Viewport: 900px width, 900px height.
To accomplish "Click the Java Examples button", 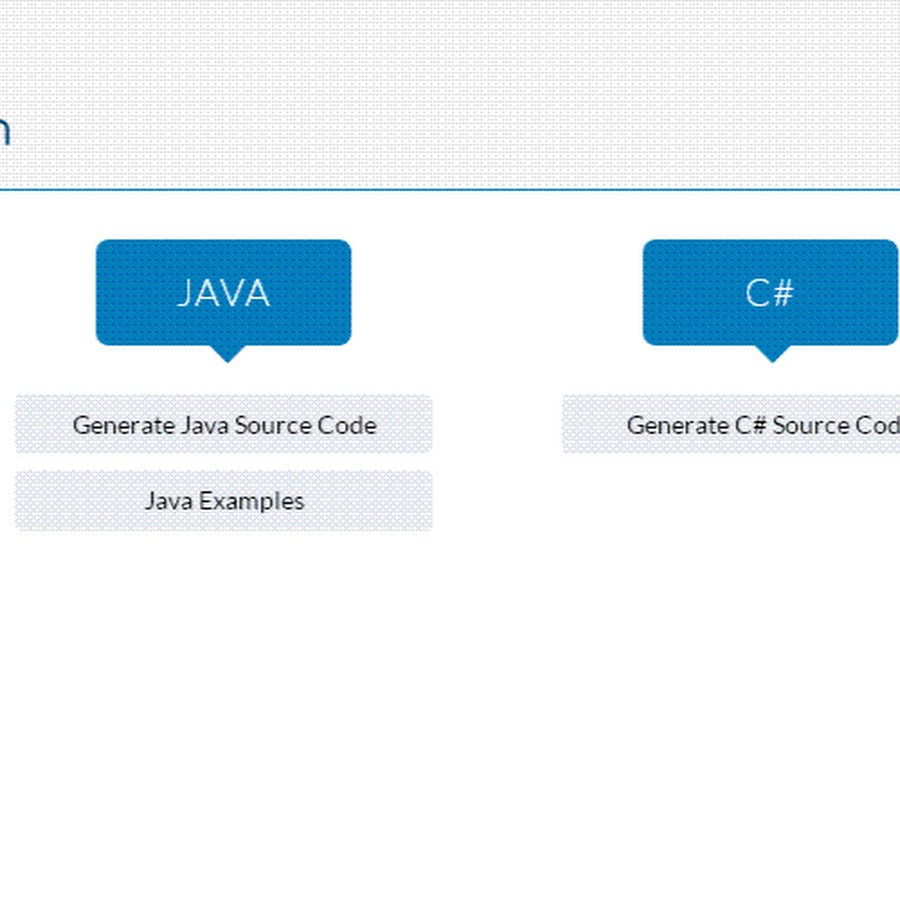I will coord(223,500).
